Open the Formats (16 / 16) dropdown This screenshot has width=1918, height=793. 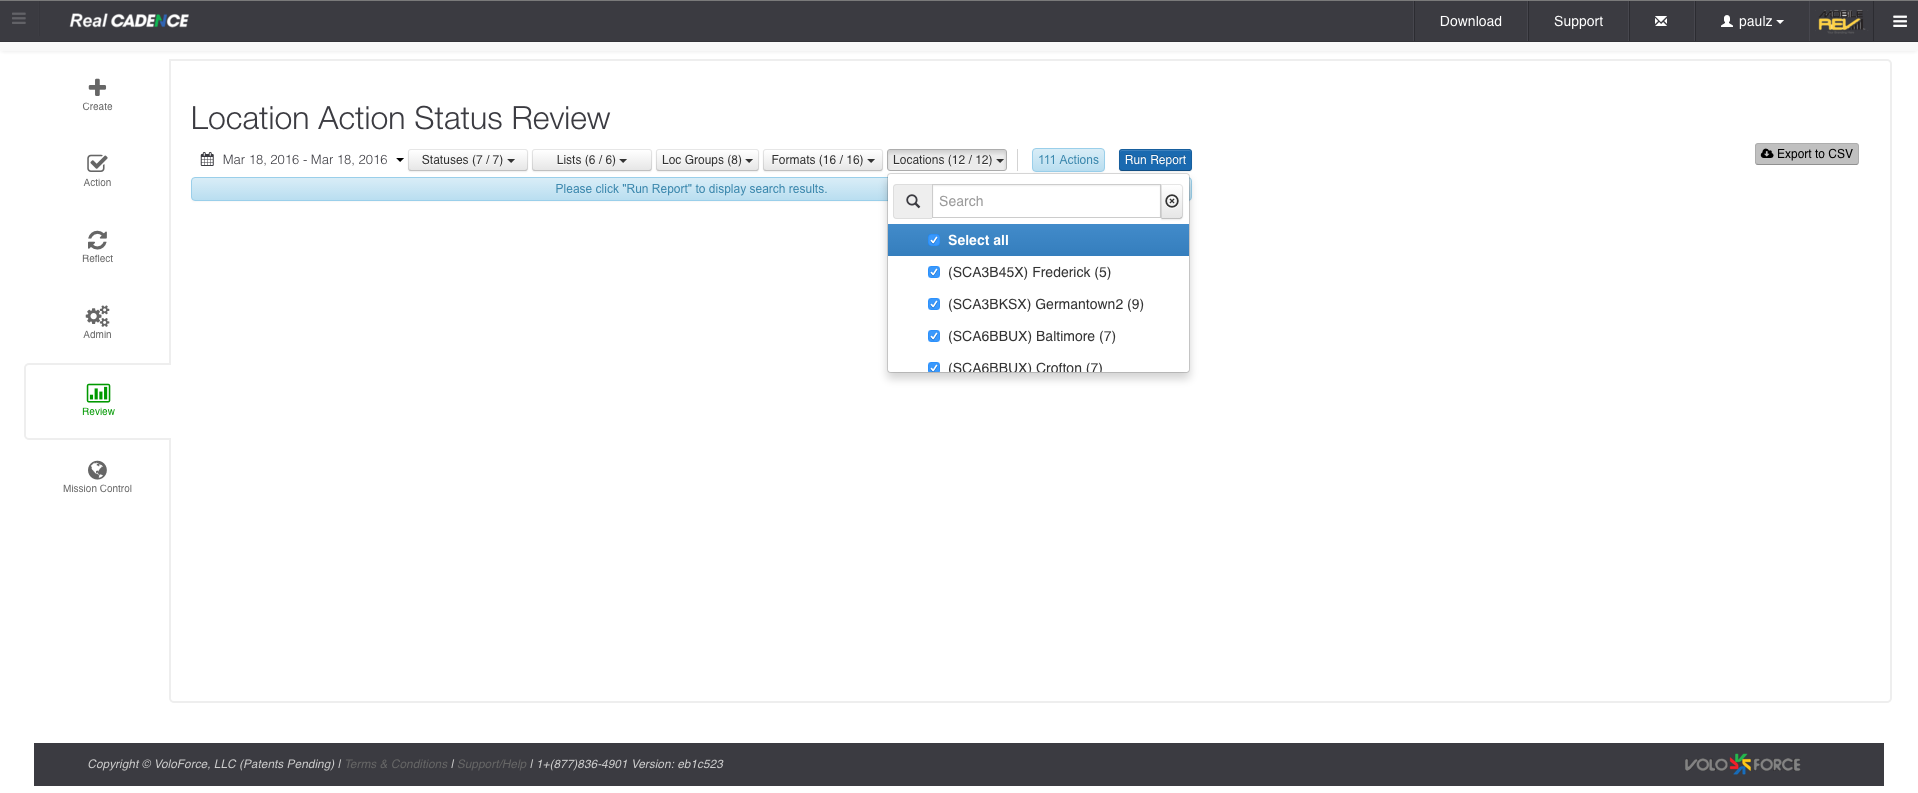click(822, 160)
